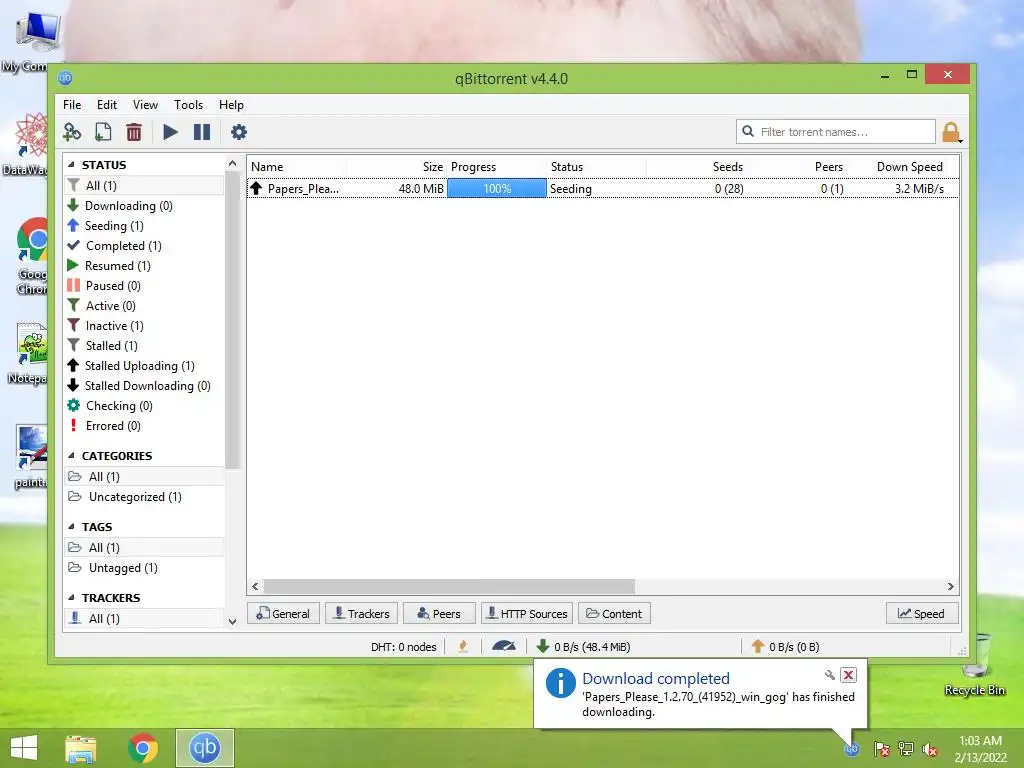1024x768 pixels.
Task: Select the Uncategorized (1) category
Action: pos(144,497)
